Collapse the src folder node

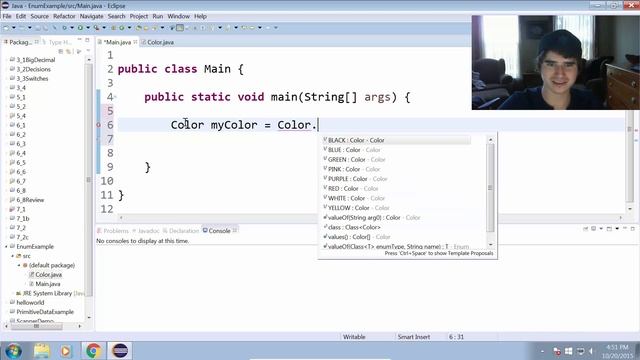[x=12, y=256]
